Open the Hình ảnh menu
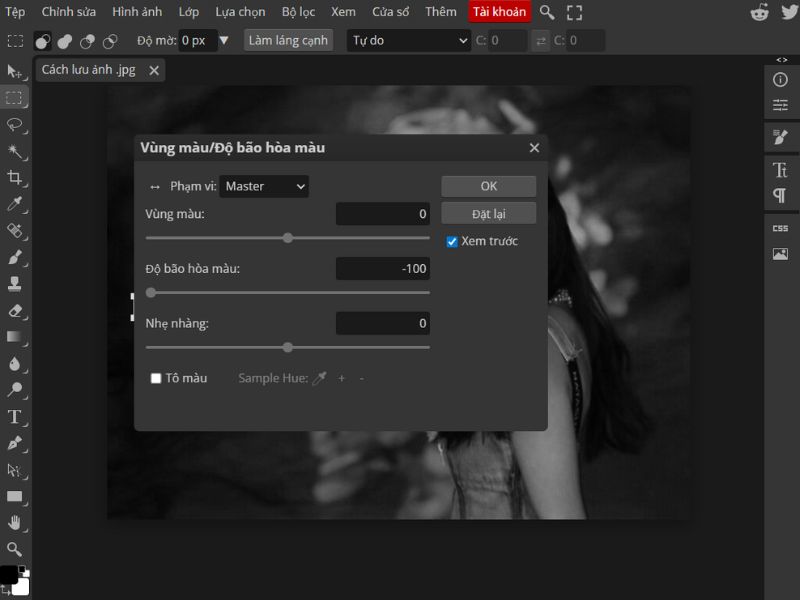 point(137,12)
